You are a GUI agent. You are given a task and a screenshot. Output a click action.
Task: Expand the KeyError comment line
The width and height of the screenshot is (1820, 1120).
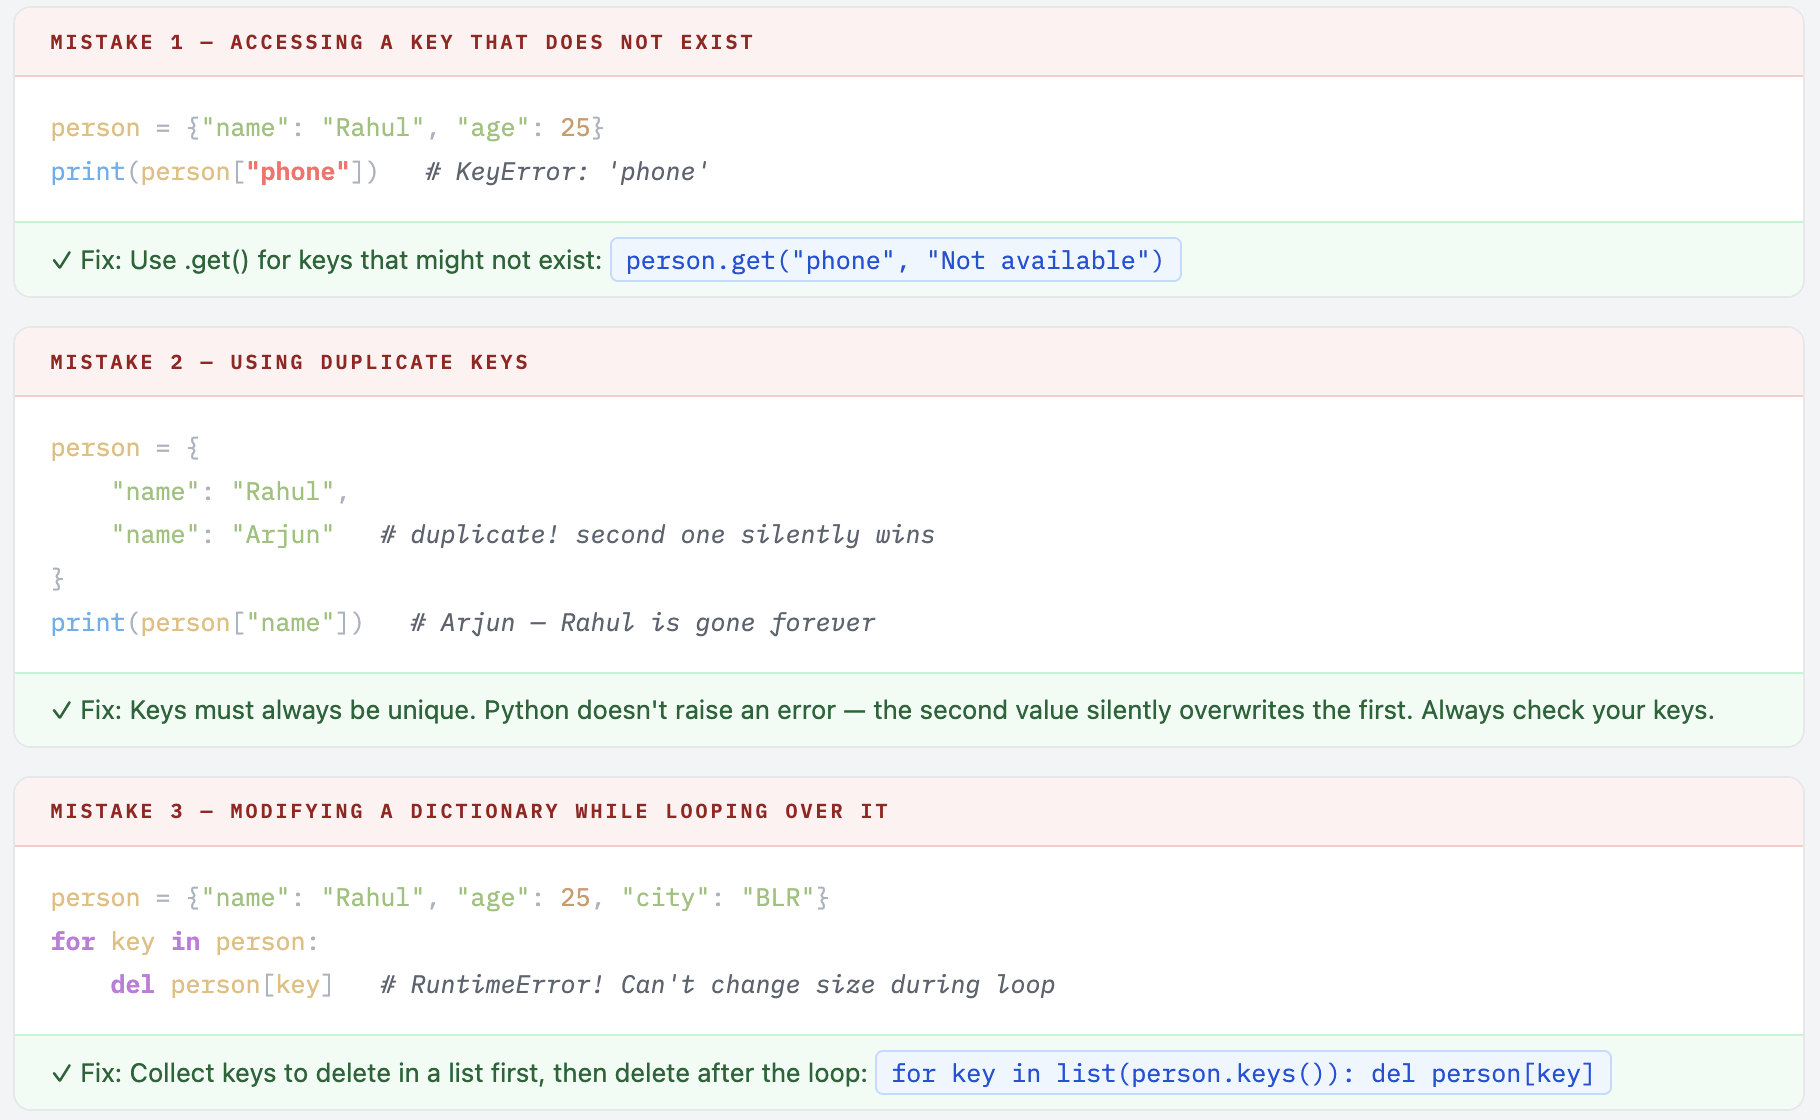coord(566,171)
